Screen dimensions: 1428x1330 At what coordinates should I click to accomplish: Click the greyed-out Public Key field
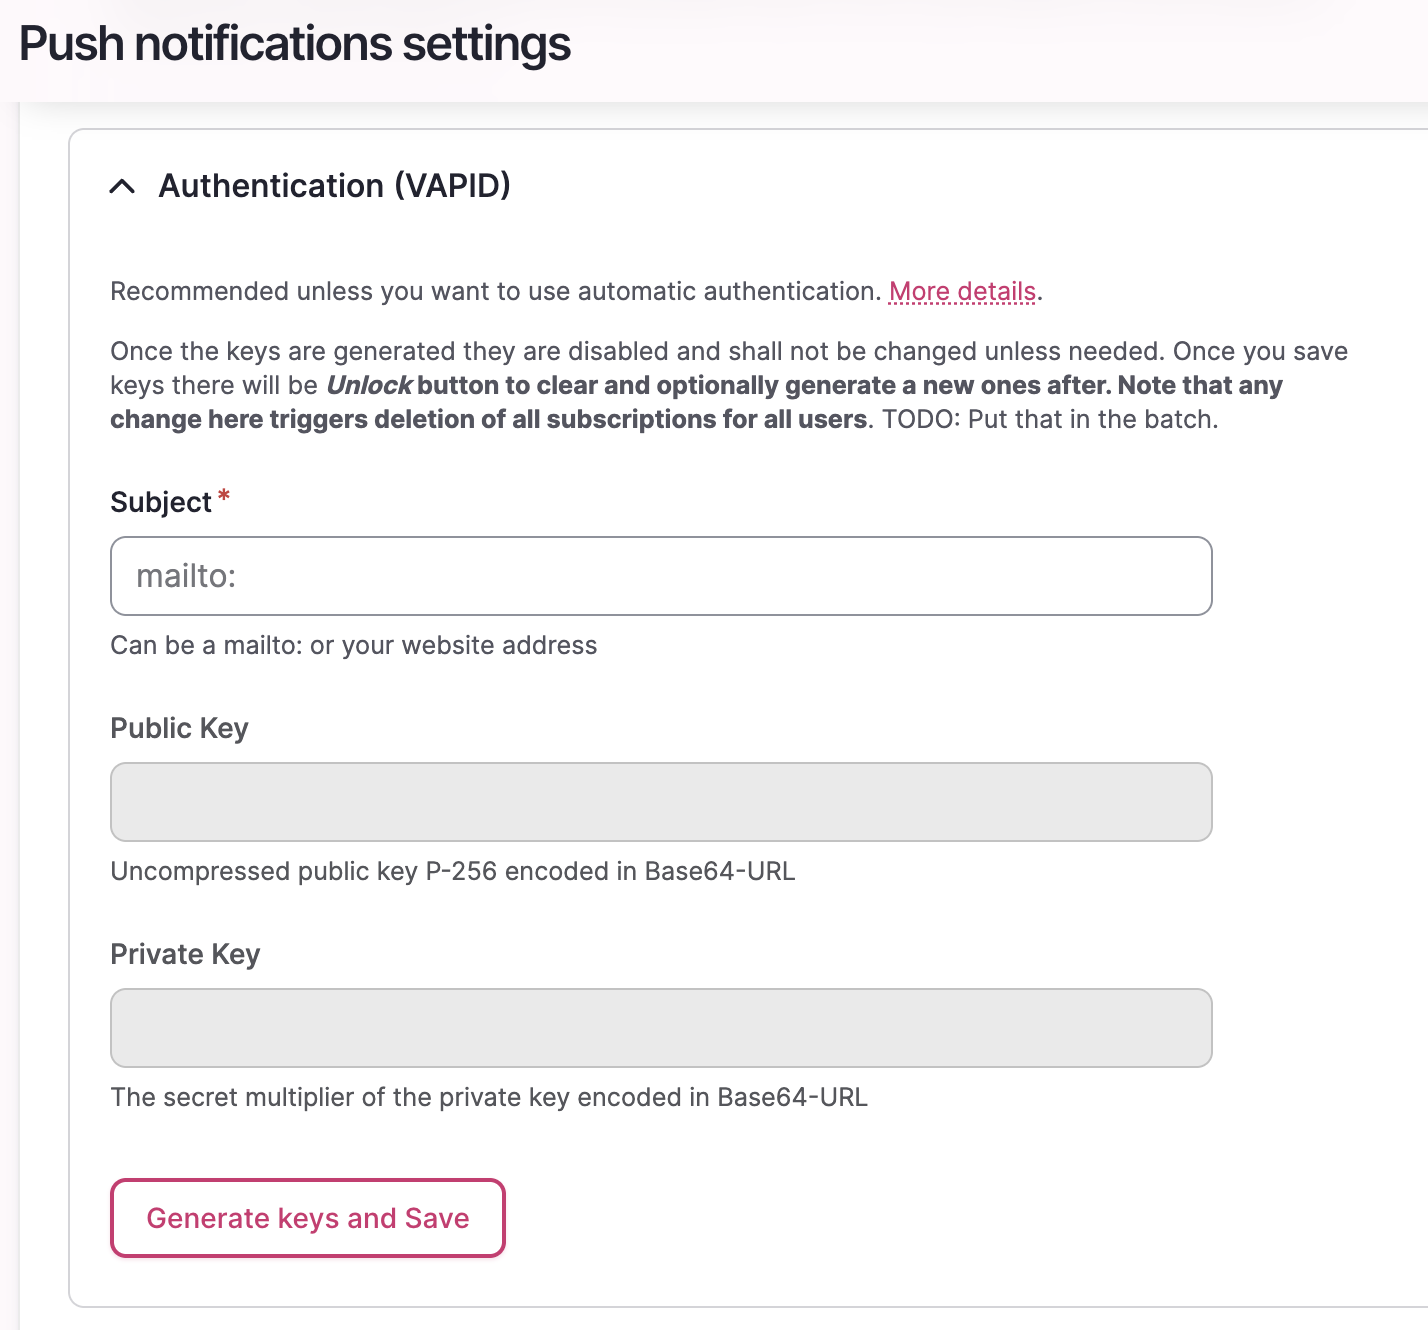[661, 802]
